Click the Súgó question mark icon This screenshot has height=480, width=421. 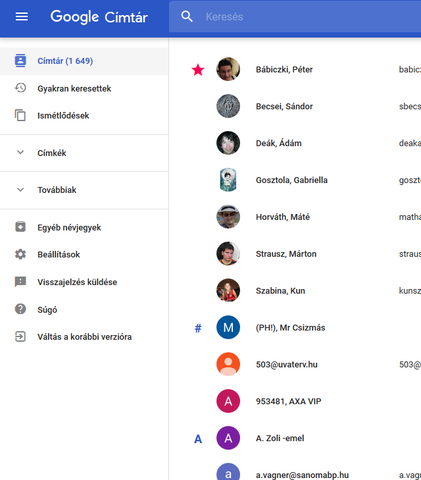[20, 309]
